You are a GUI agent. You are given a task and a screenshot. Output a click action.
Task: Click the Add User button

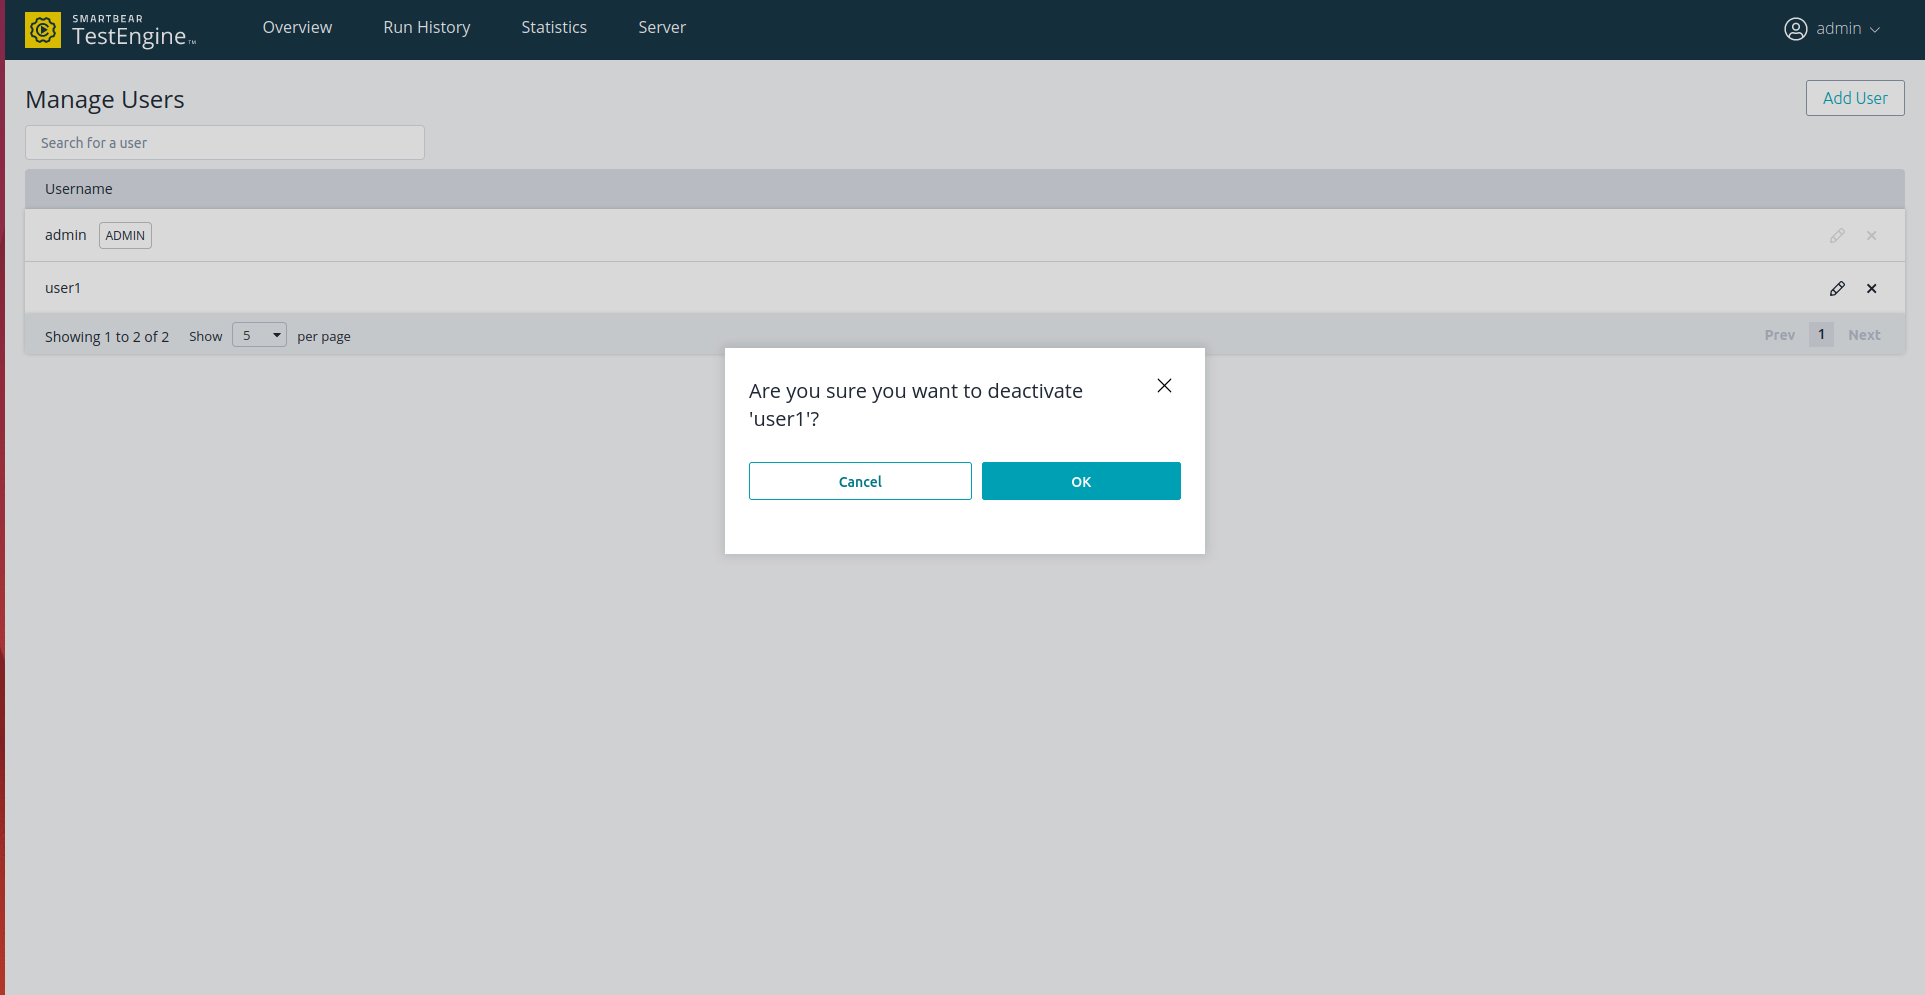(1854, 98)
